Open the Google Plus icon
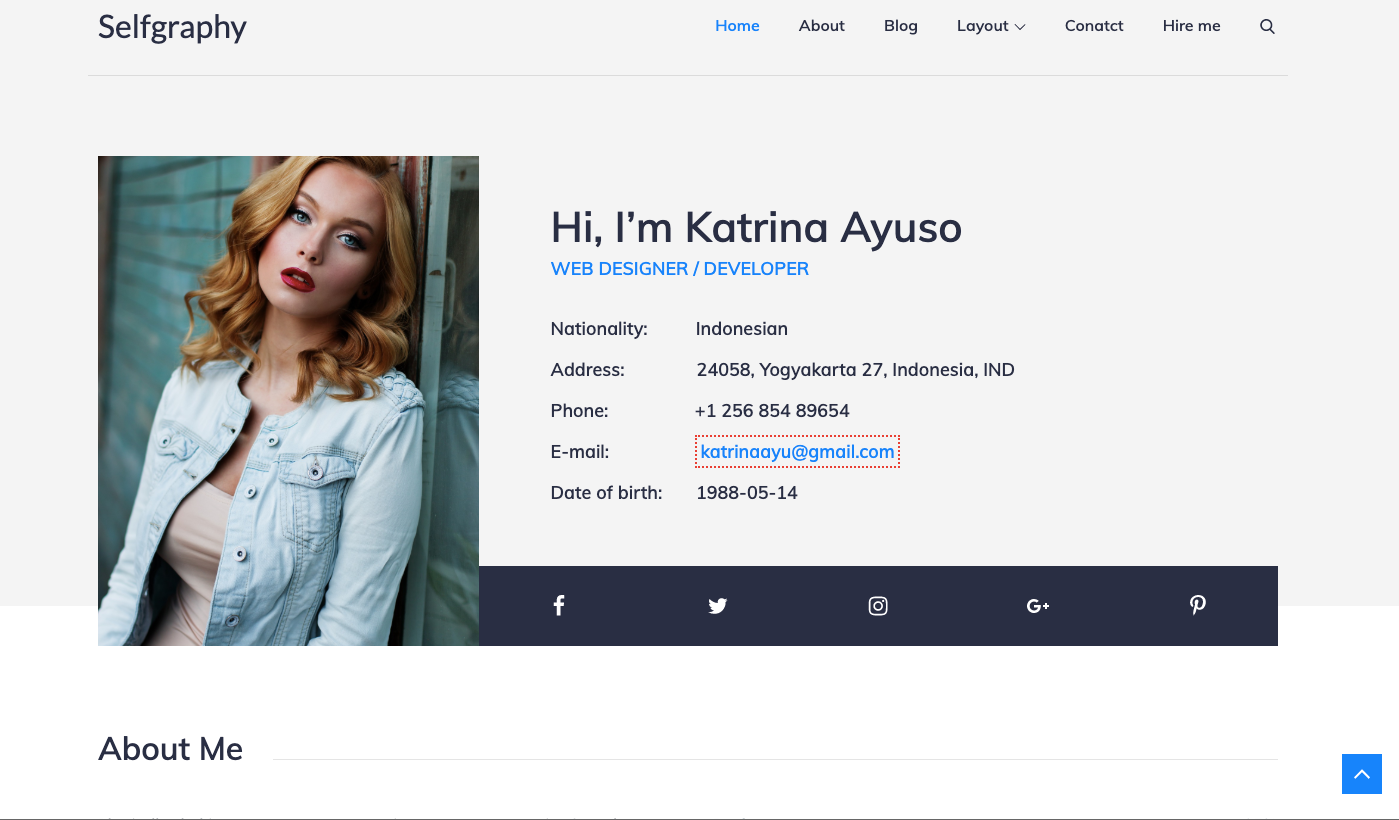This screenshot has height=820, width=1399. click(x=1037, y=606)
